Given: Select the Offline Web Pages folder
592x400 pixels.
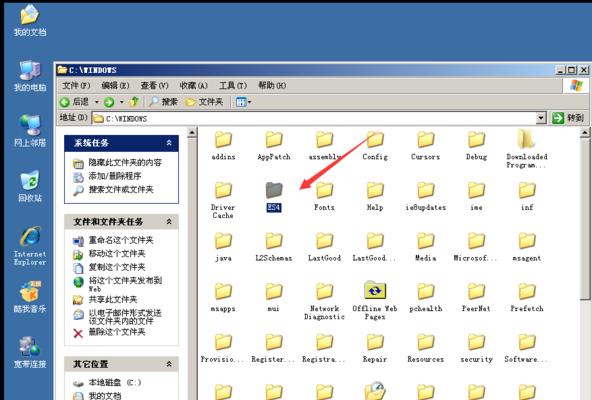Looking at the screenshot, I should pyautogui.click(x=375, y=301).
